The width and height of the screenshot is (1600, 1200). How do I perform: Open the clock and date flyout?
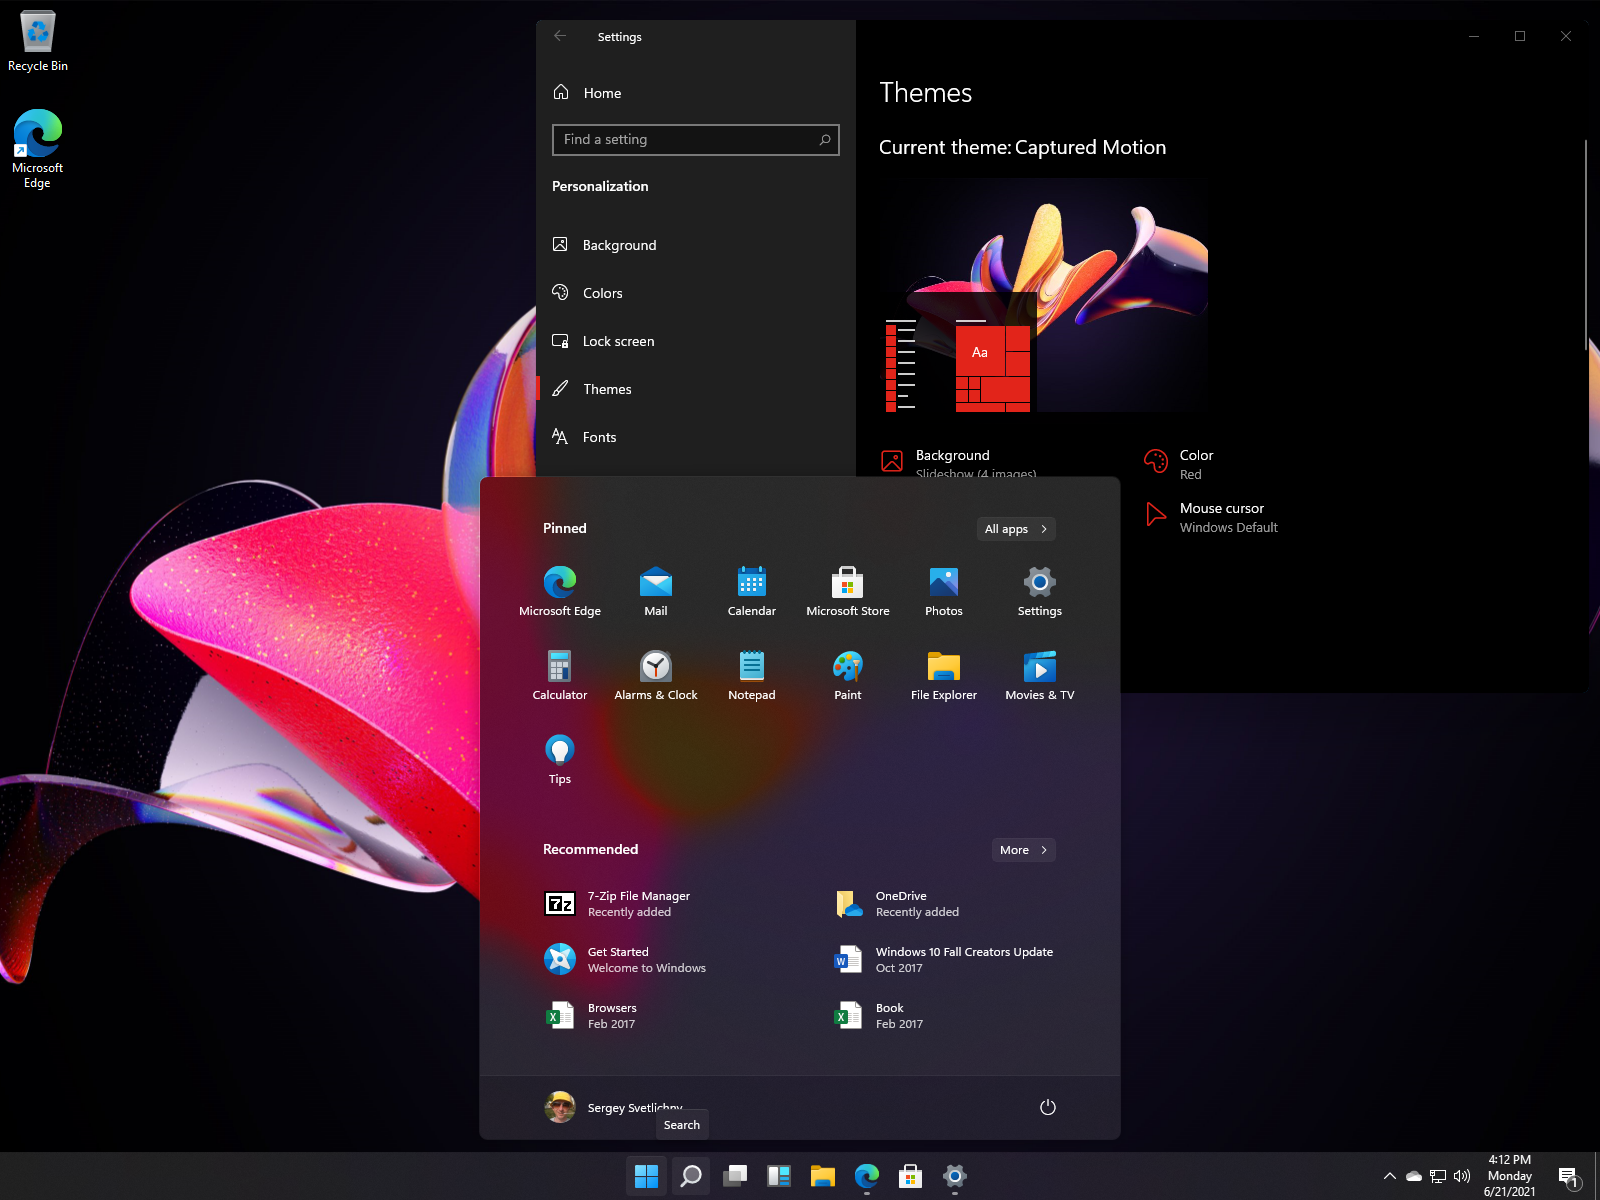[1509, 1176]
